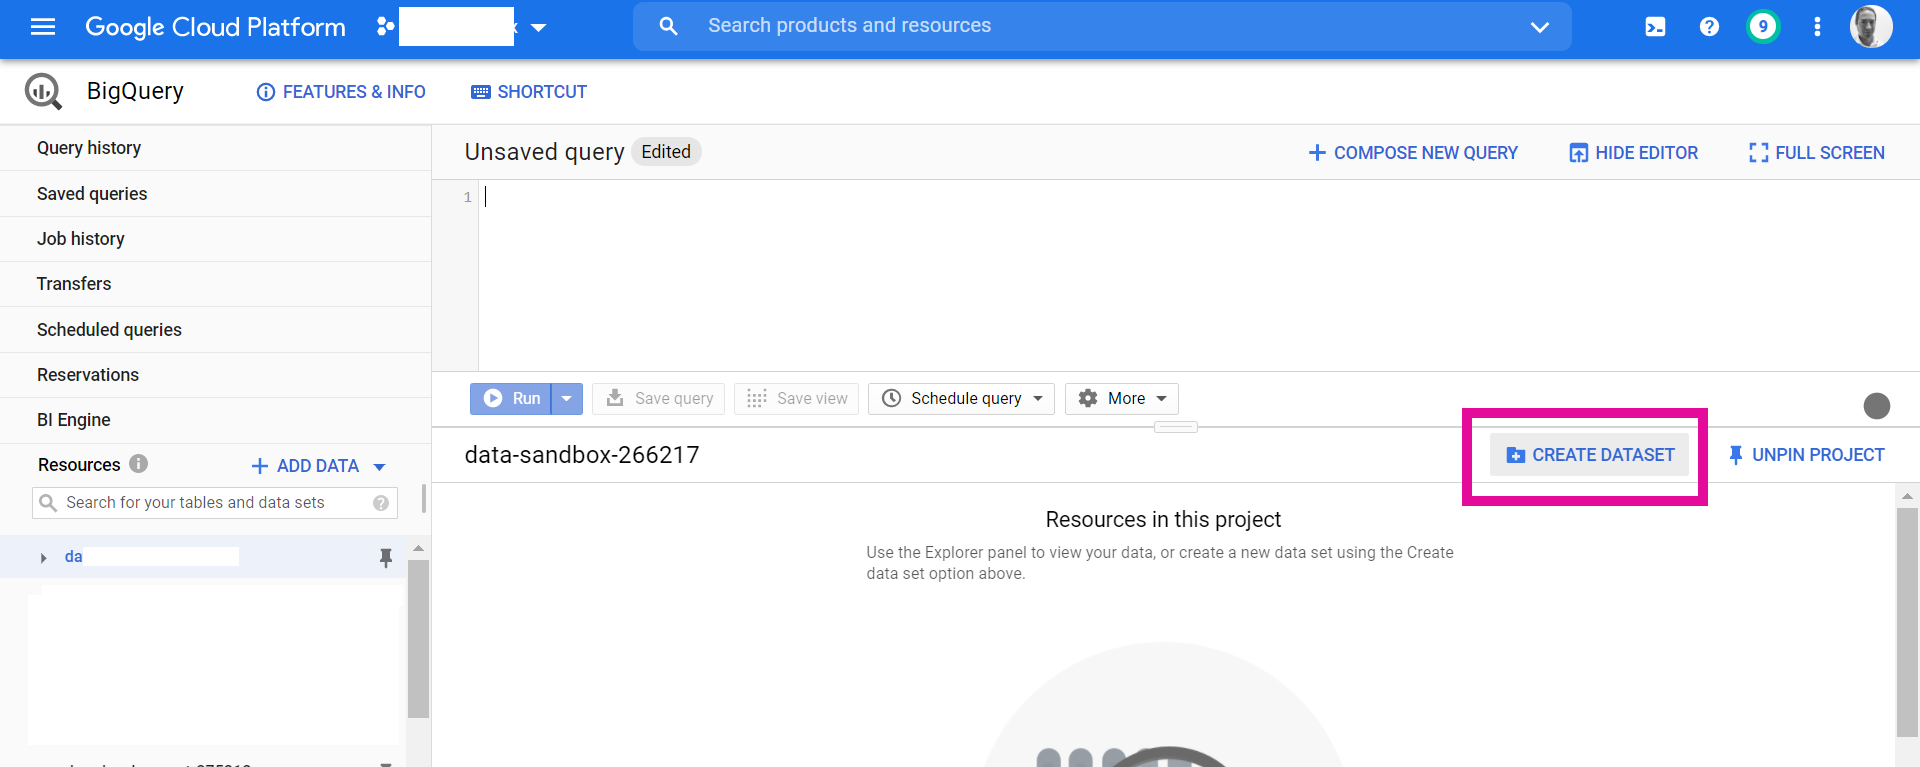Click the Resources info icon
Image resolution: width=1920 pixels, height=767 pixels.
[x=139, y=464]
